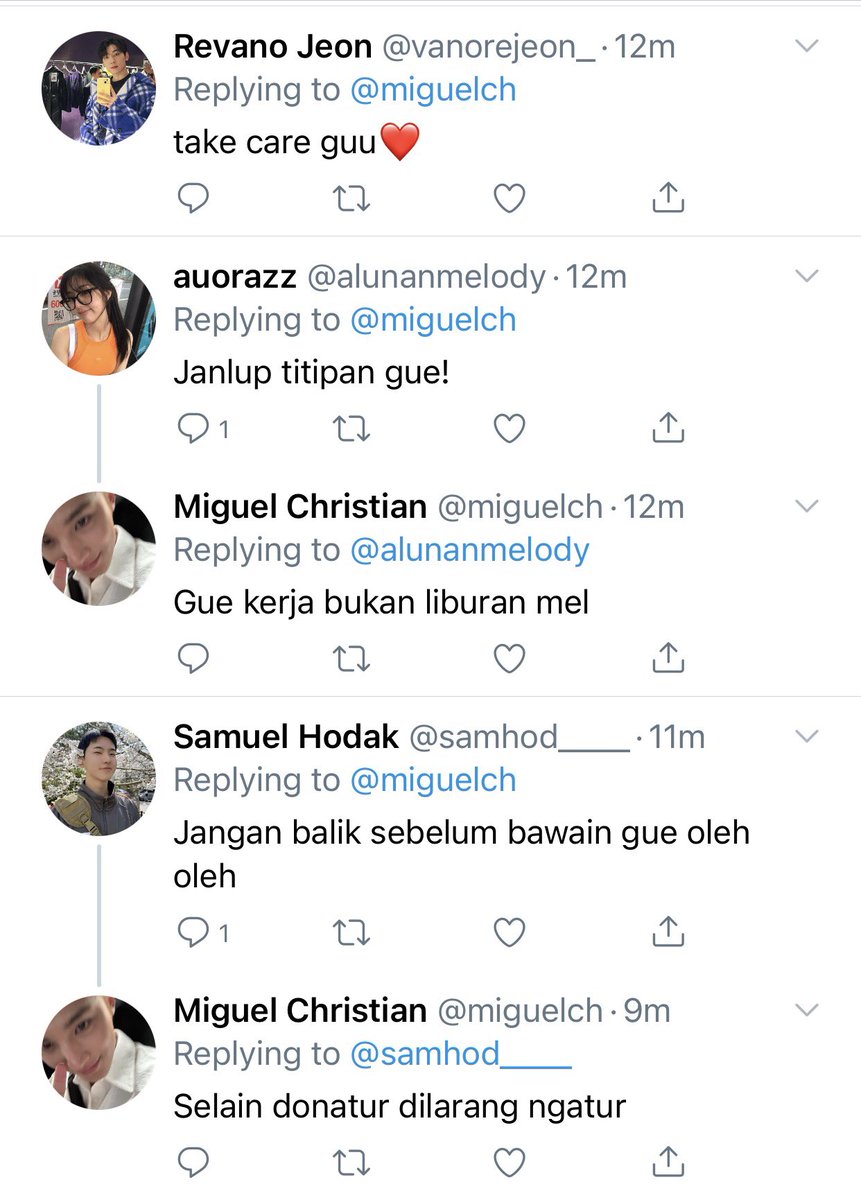Retweet Revano Jeon's reply
The width and height of the screenshot is (861, 1200).
point(351,199)
